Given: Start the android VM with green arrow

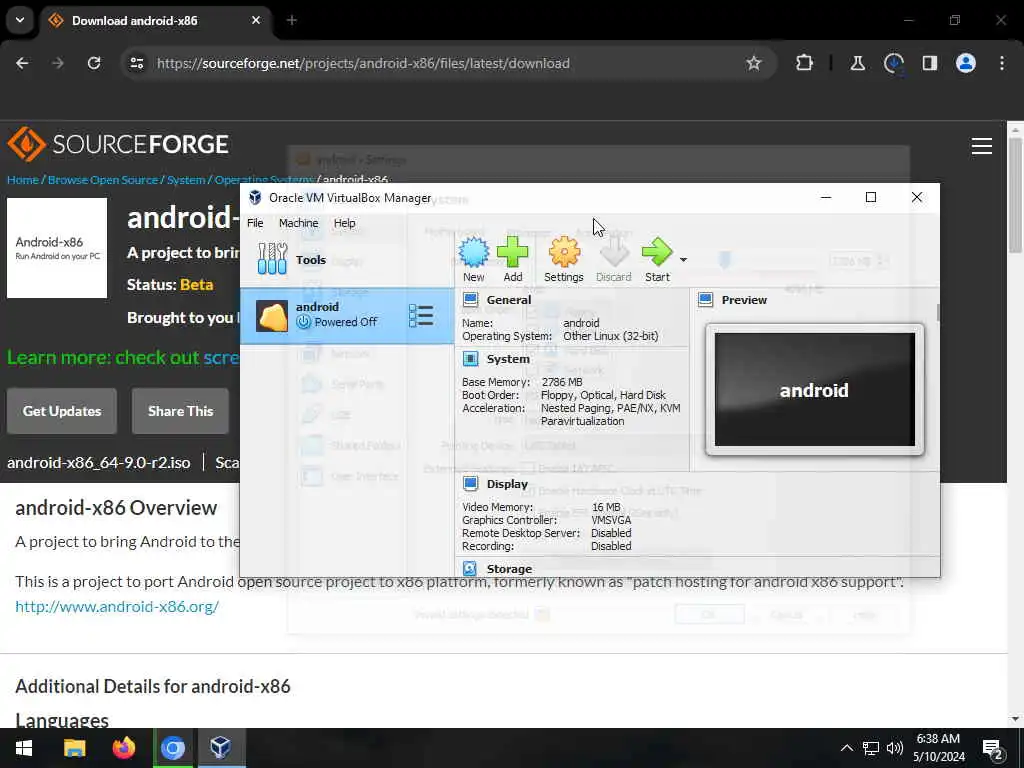Looking at the screenshot, I should [657, 252].
